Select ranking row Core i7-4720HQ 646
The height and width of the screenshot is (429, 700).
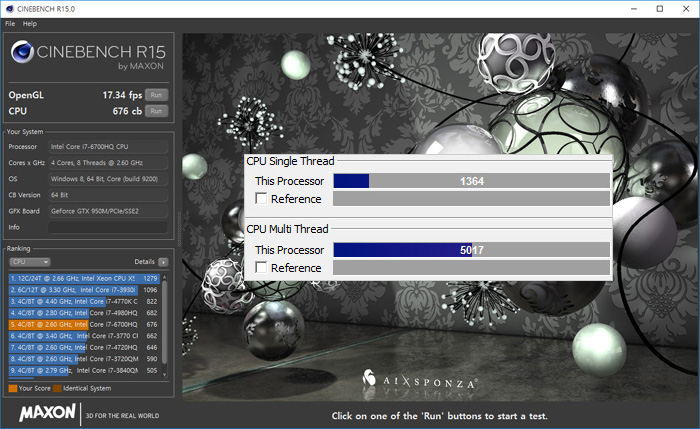(84, 347)
